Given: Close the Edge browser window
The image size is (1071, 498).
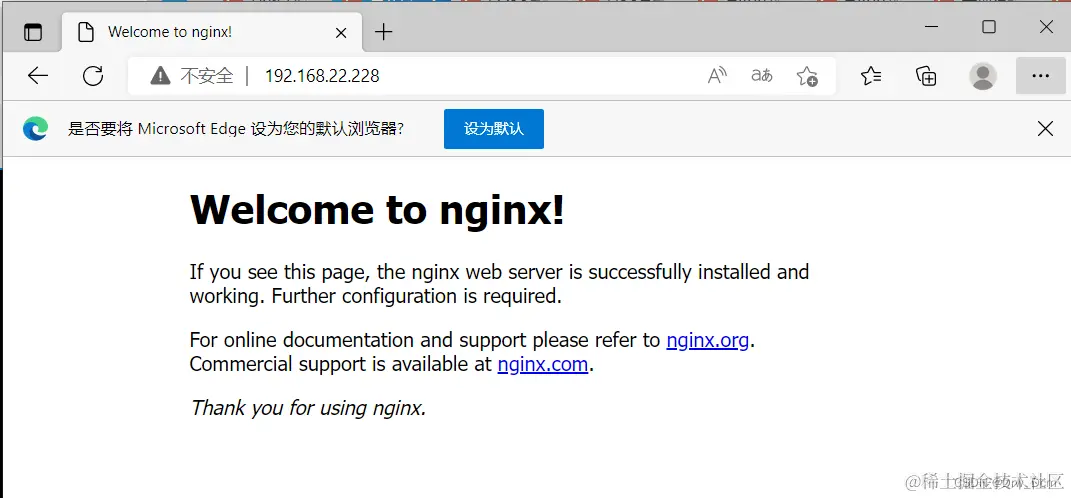Looking at the screenshot, I should [1046, 27].
